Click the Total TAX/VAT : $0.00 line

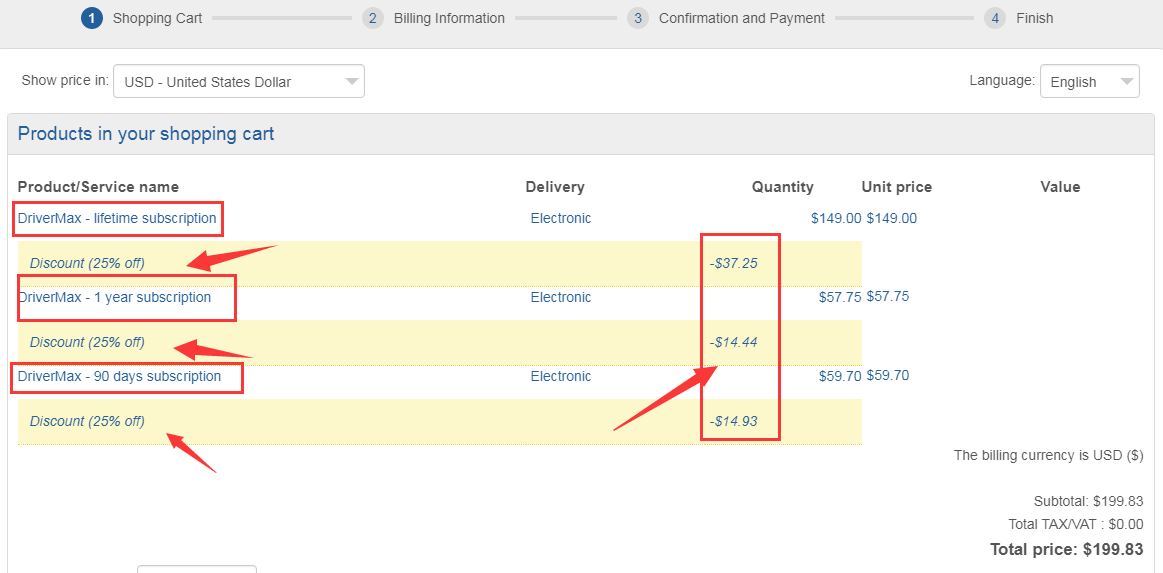(x=1075, y=524)
